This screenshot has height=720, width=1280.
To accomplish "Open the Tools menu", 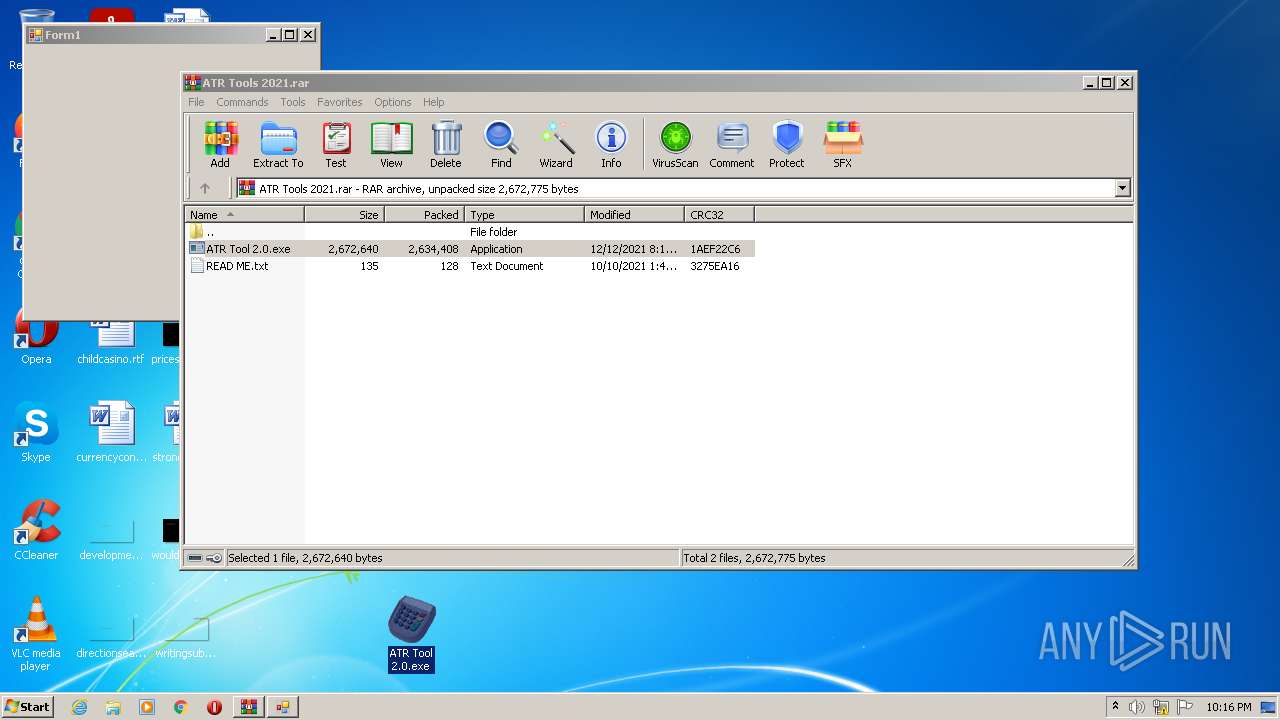I will [293, 102].
